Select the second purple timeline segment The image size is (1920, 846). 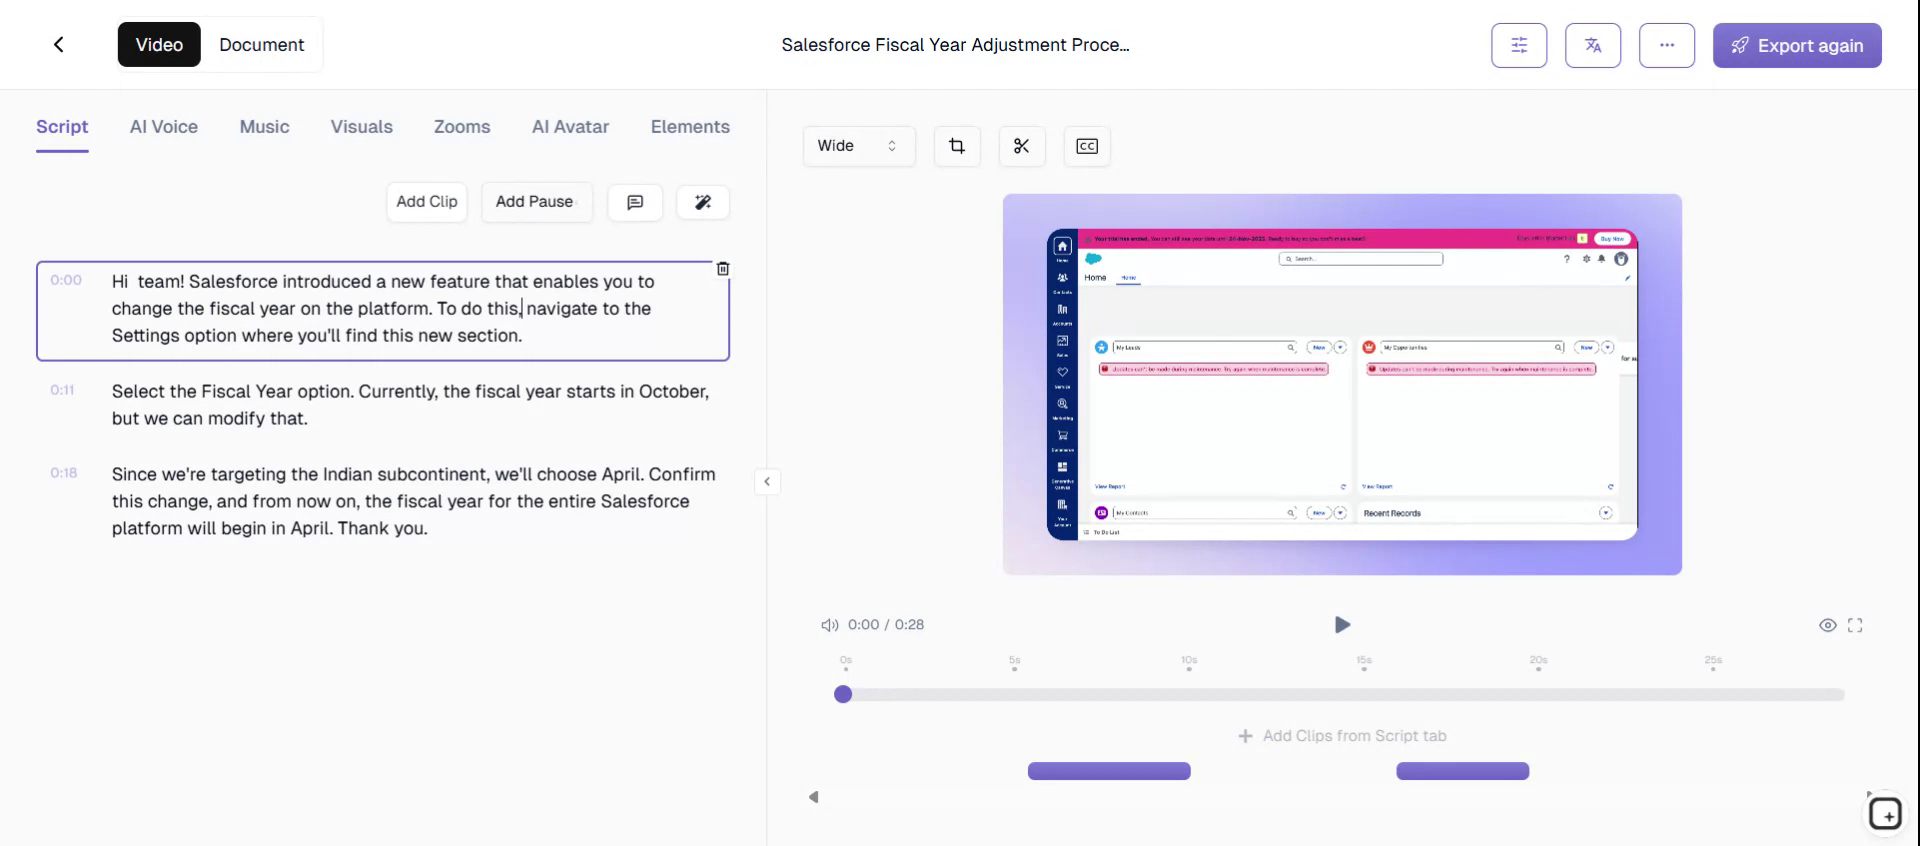(1462, 771)
